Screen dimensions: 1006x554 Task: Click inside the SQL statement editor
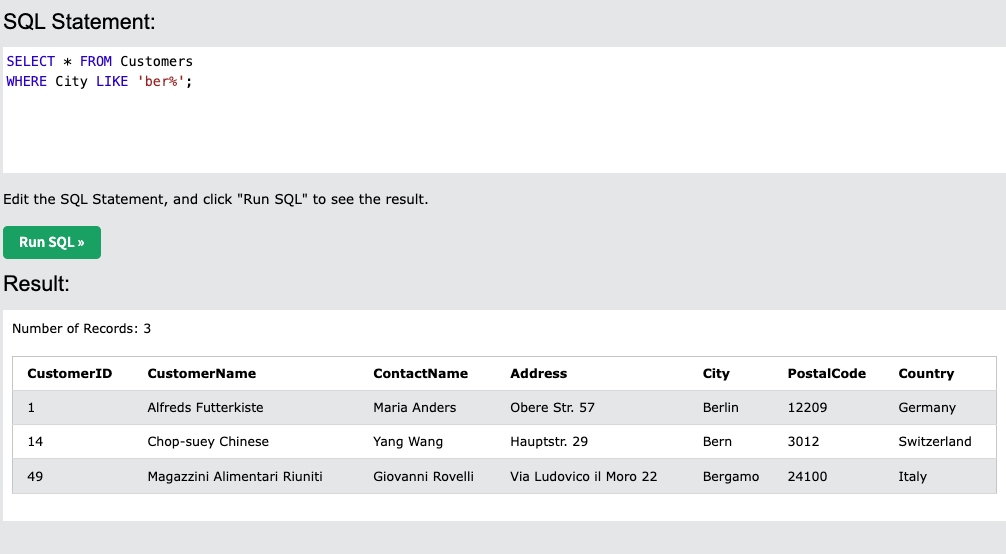click(x=503, y=110)
